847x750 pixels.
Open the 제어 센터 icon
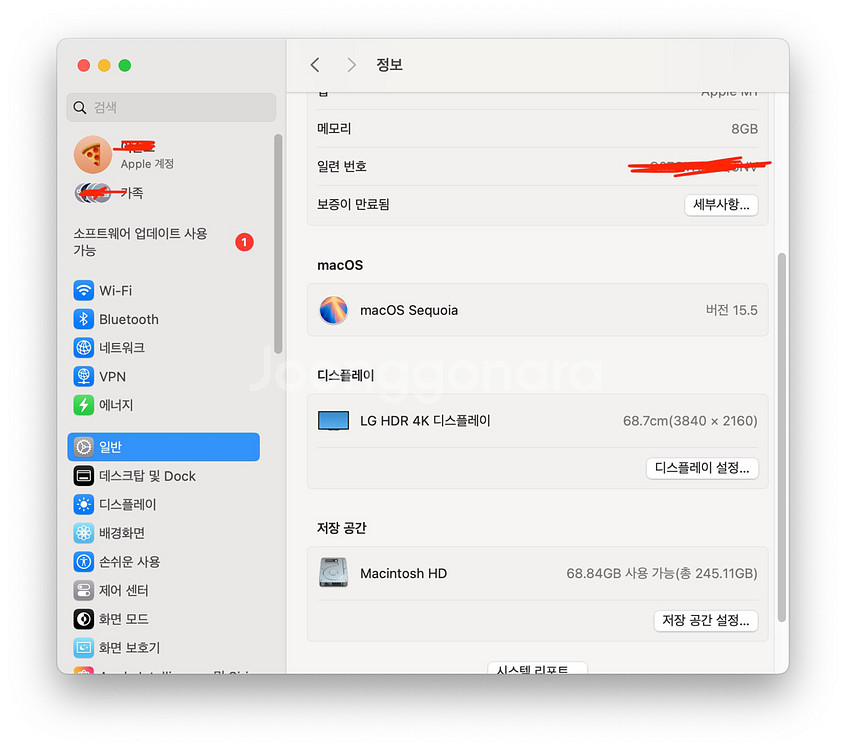point(83,590)
